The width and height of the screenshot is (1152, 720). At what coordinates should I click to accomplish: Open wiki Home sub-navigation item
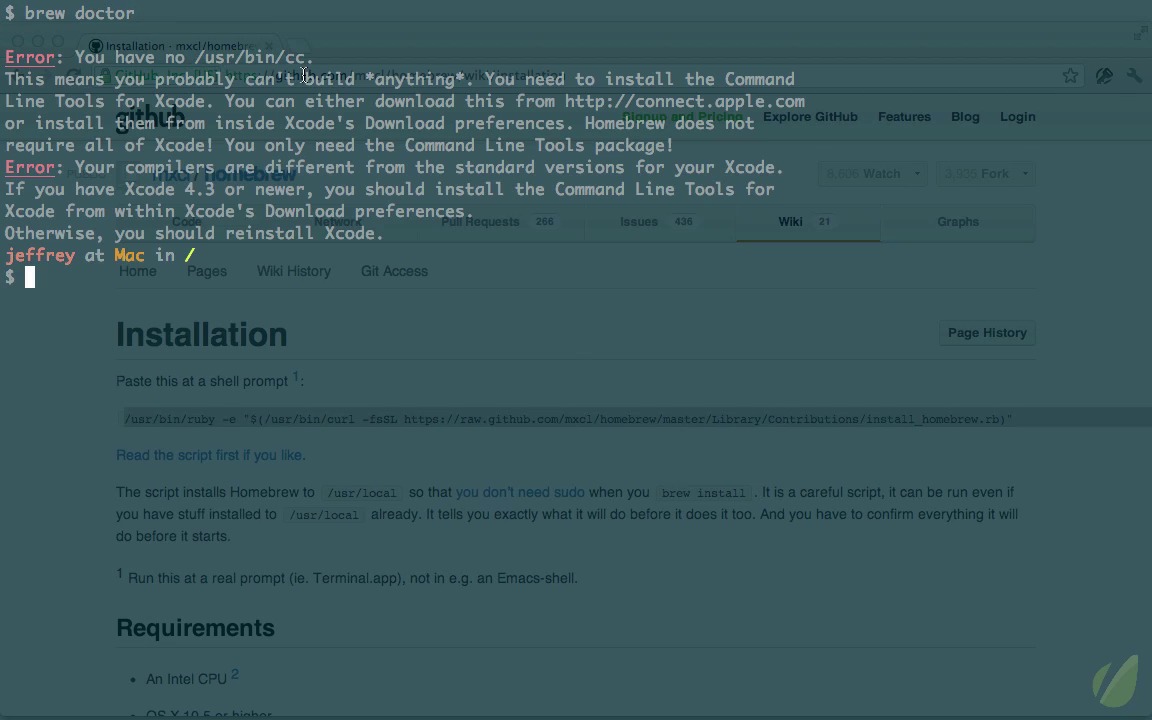coord(137,271)
